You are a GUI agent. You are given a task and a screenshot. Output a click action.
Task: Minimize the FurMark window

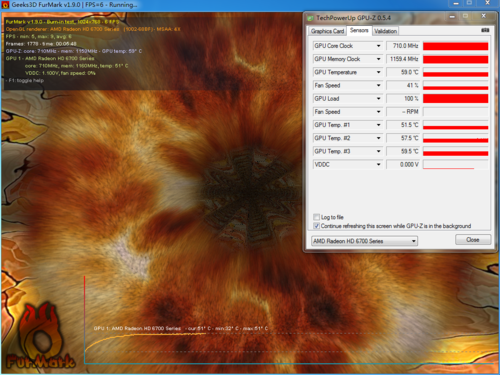456,3
